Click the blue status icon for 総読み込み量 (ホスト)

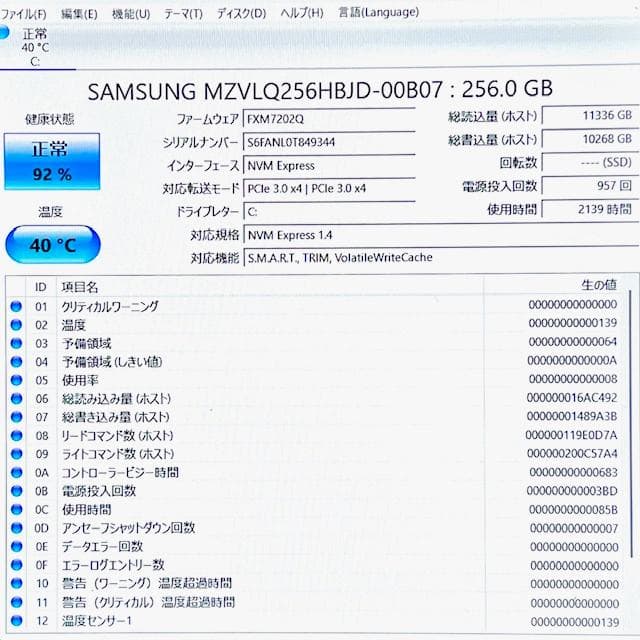coord(16,398)
